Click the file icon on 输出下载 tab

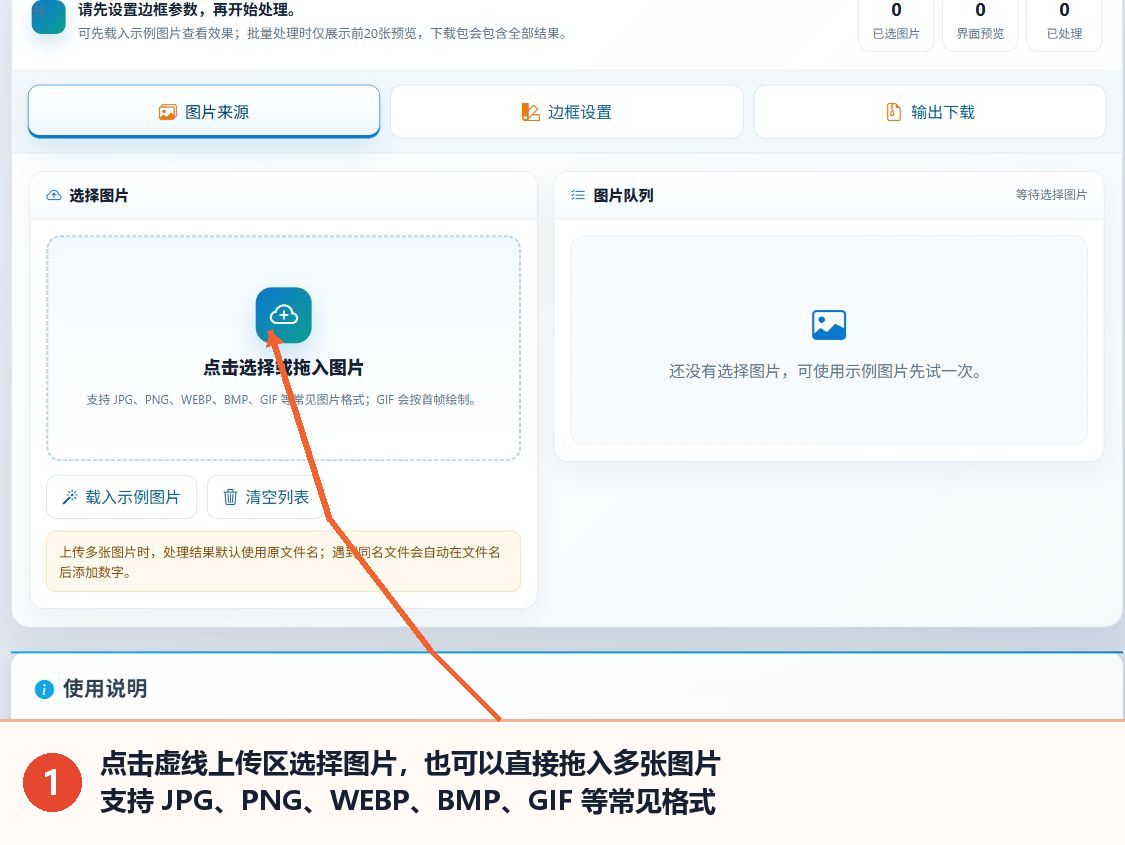pyautogui.click(x=893, y=112)
